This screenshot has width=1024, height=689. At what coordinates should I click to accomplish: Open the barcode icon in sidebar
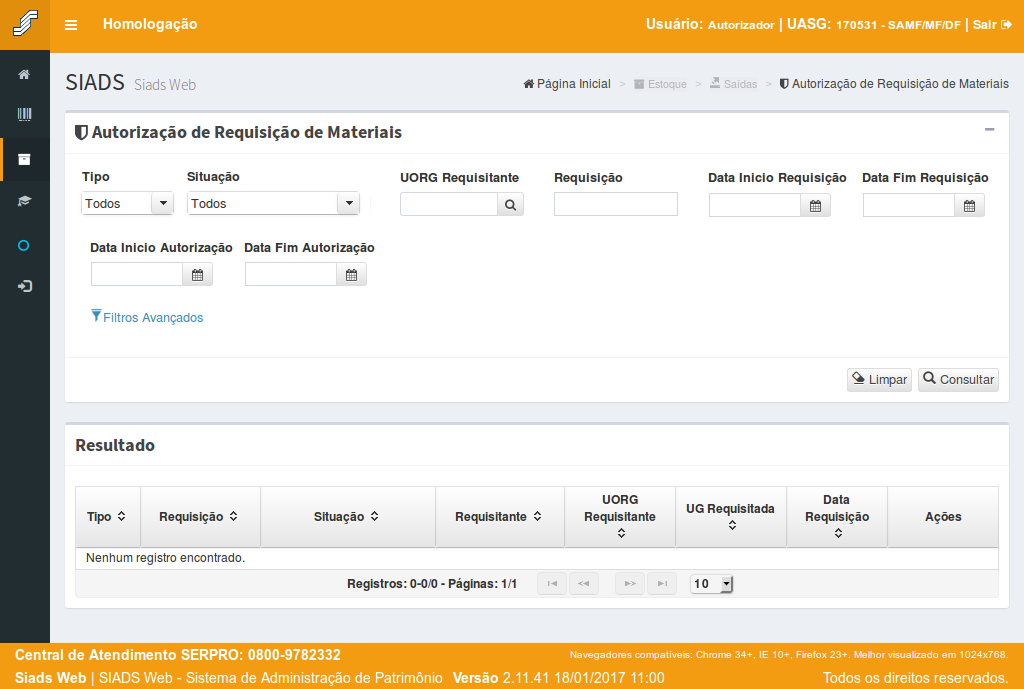(24, 114)
